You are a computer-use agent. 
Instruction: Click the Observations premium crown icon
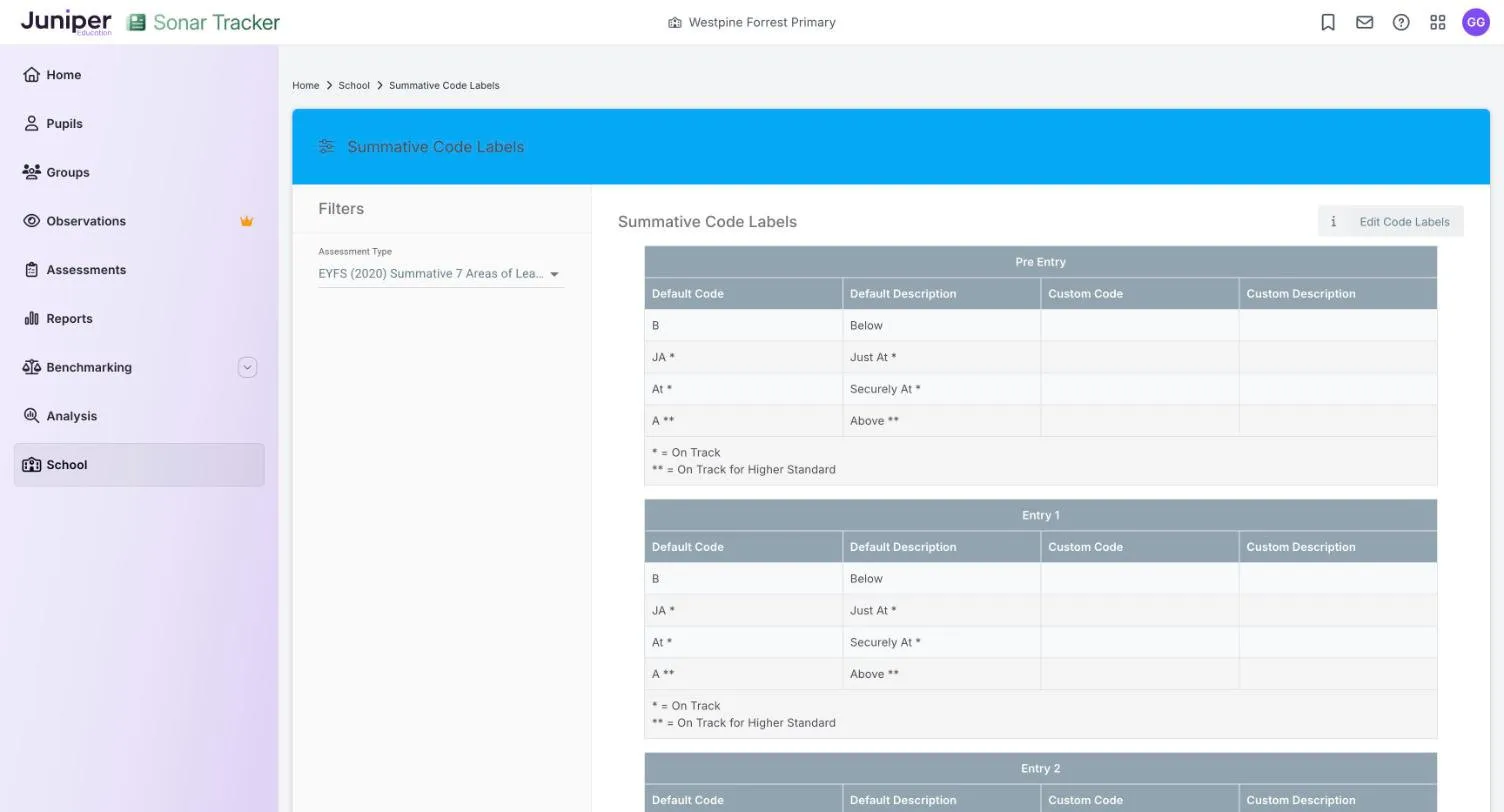coord(246,221)
